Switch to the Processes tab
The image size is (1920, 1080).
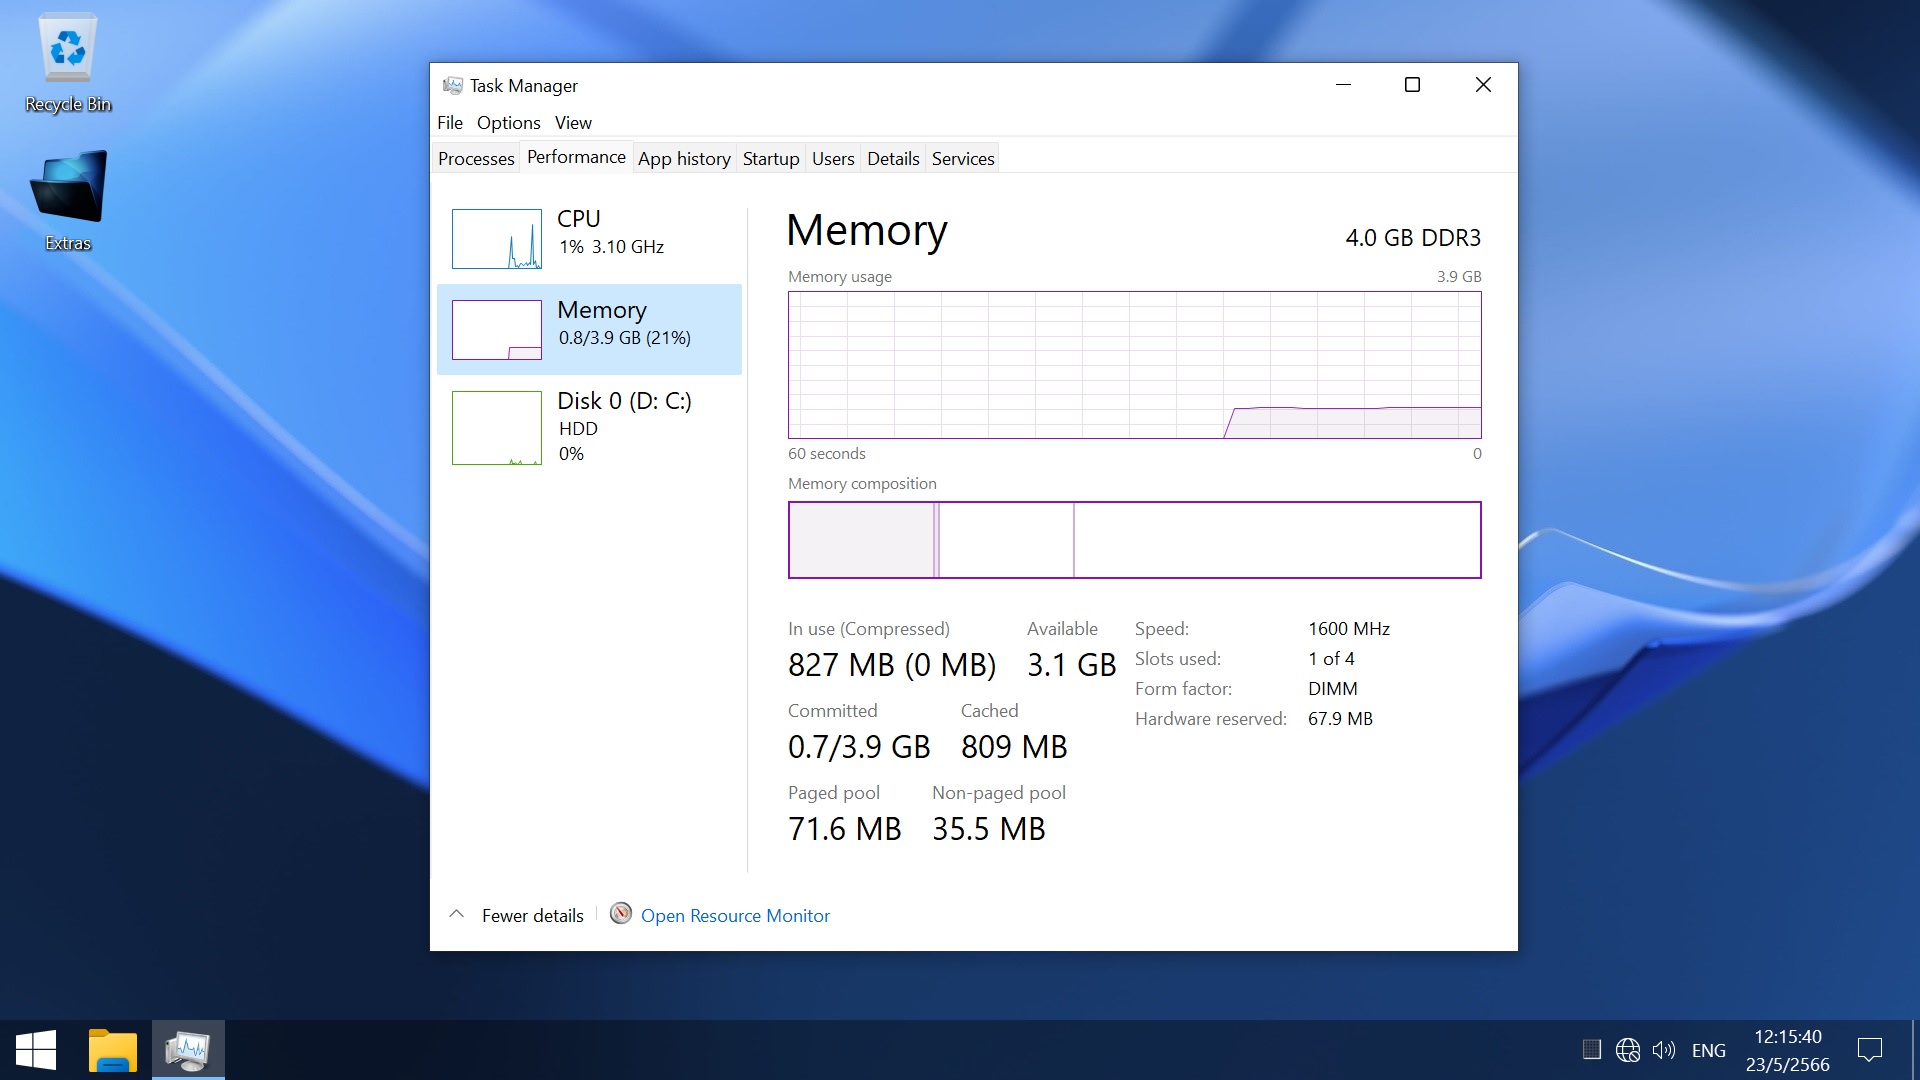pyautogui.click(x=476, y=159)
